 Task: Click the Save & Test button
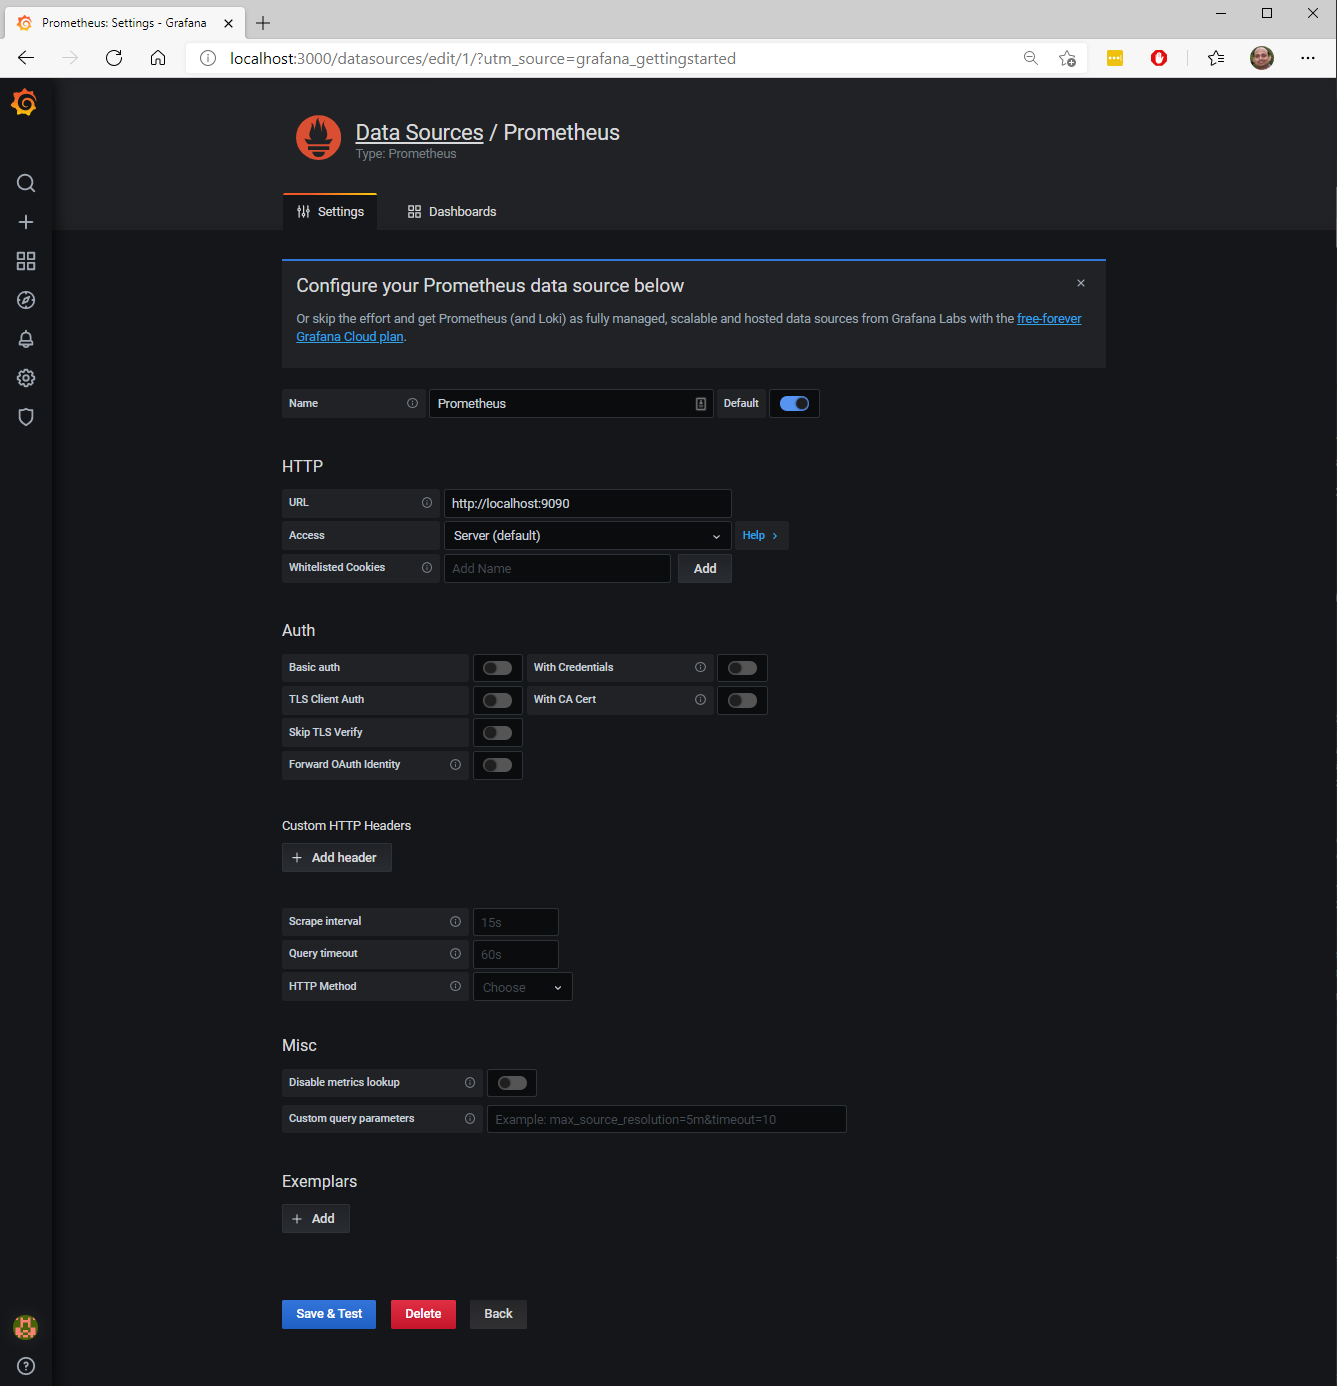[329, 1314]
